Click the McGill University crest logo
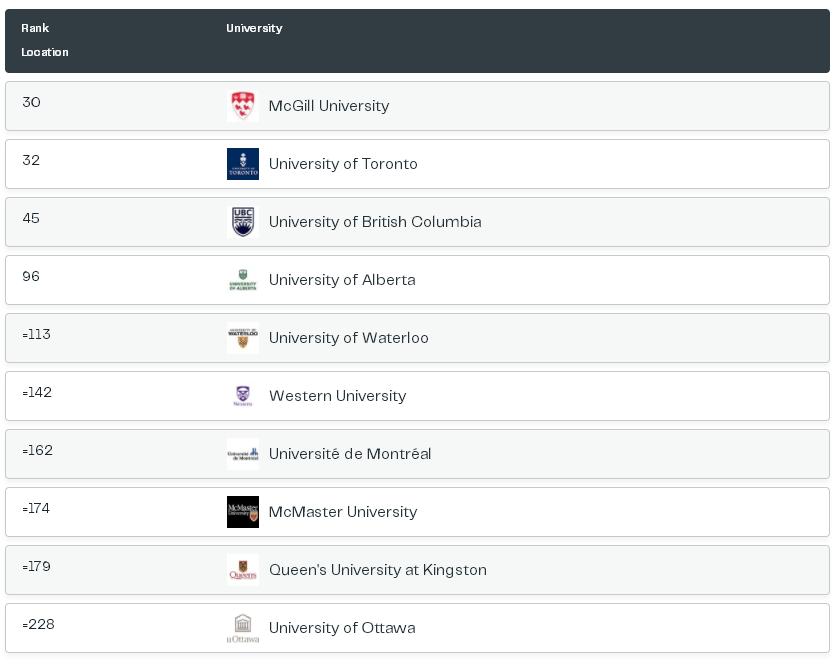This screenshot has height=664, width=839. click(242, 106)
